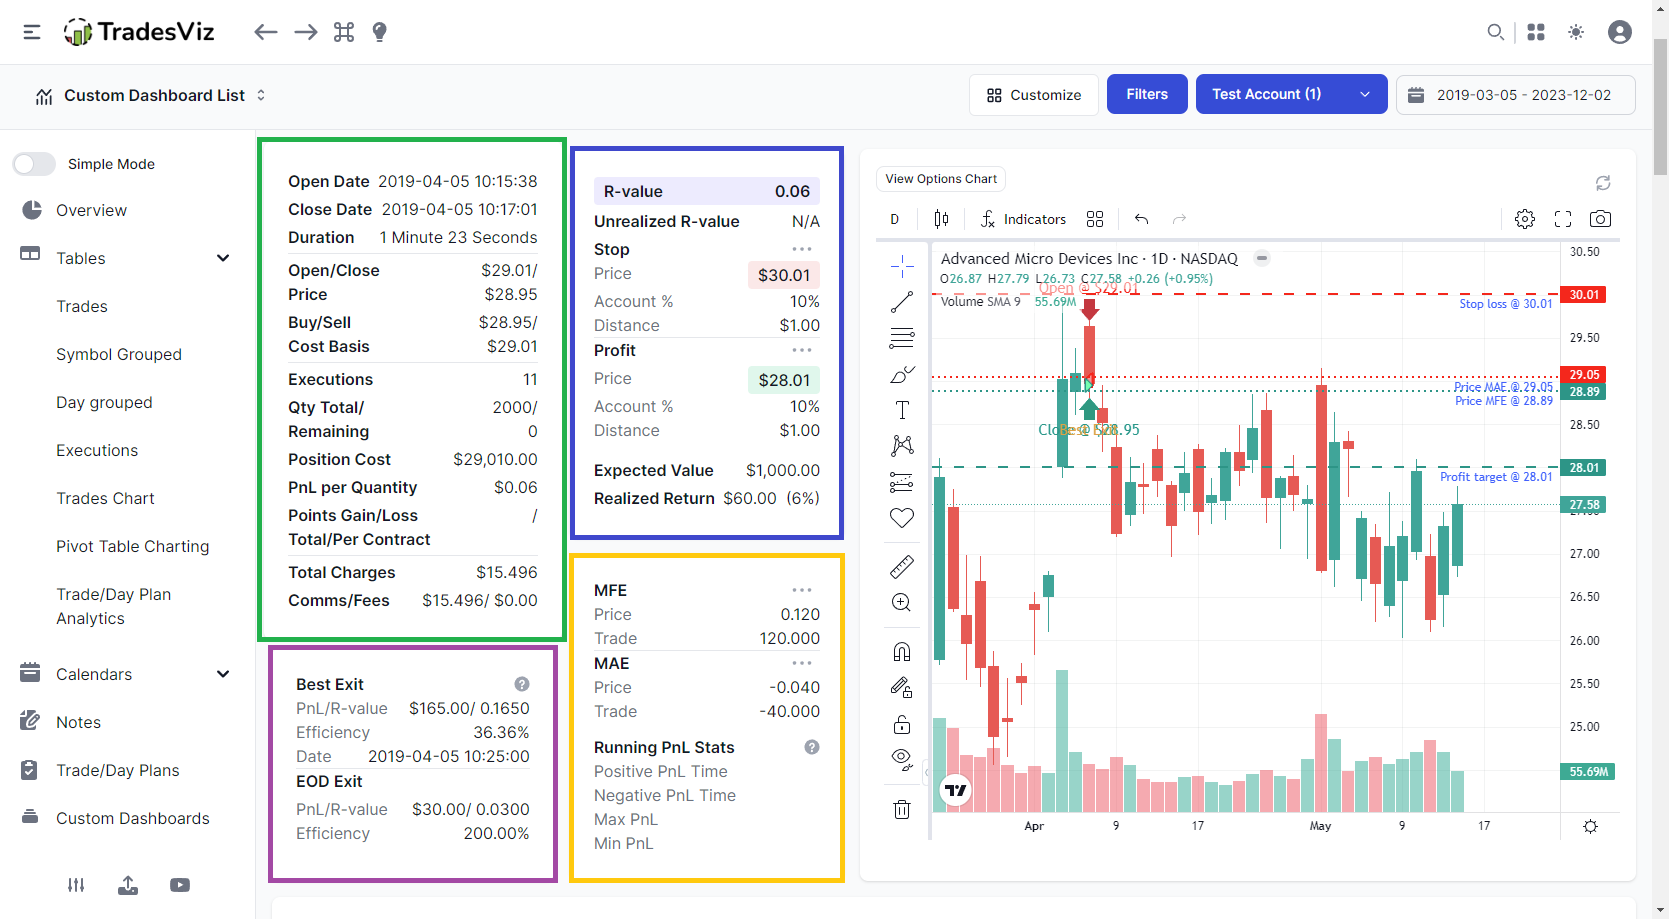The height and width of the screenshot is (919, 1669).
Task: Open the apps grid icon
Action: pos(1536,32)
